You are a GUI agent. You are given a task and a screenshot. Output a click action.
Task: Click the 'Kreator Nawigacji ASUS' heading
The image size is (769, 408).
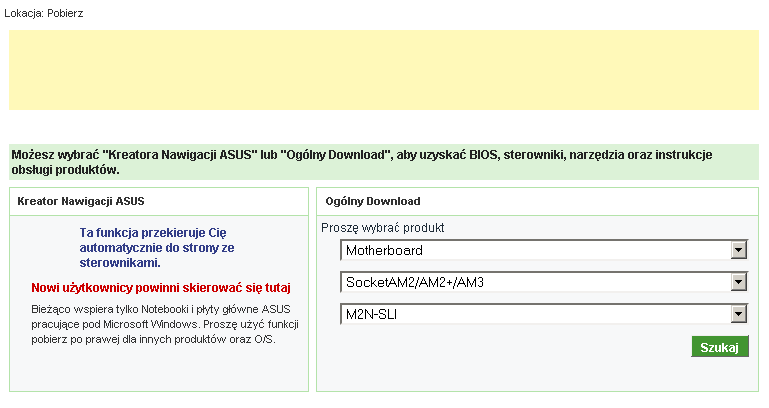click(x=81, y=201)
